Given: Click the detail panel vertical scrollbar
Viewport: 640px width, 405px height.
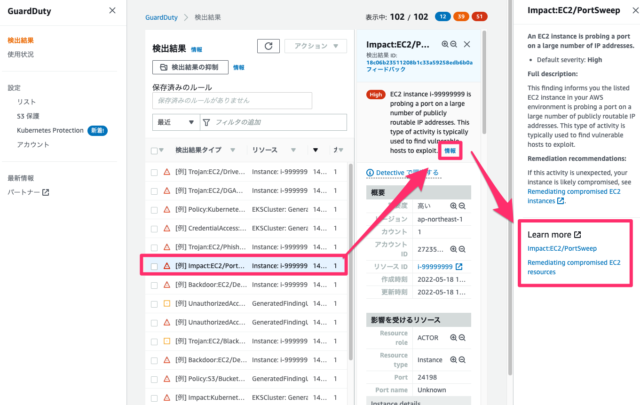Looking at the screenshot, I should 484,82.
